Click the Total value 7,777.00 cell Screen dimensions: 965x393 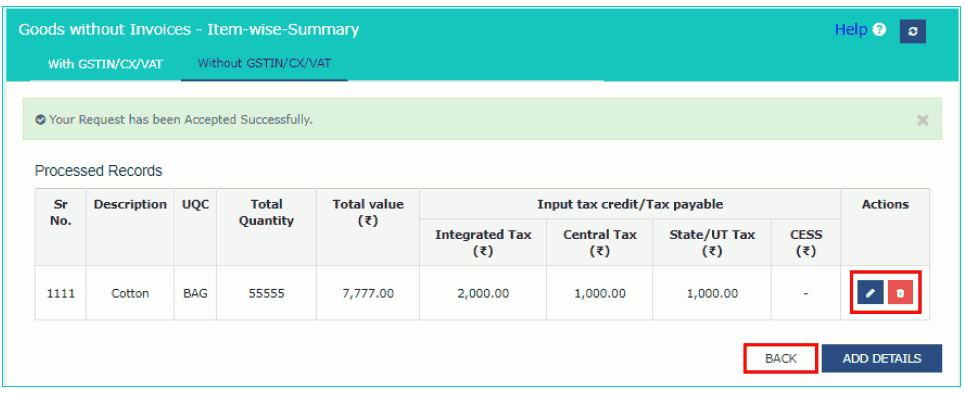point(368,293)
